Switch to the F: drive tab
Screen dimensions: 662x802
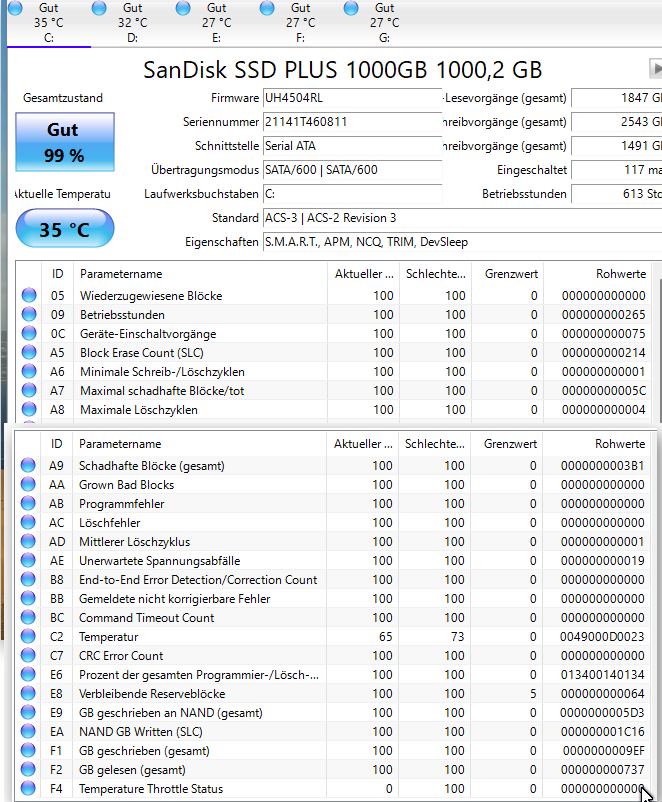coord(301,23)
